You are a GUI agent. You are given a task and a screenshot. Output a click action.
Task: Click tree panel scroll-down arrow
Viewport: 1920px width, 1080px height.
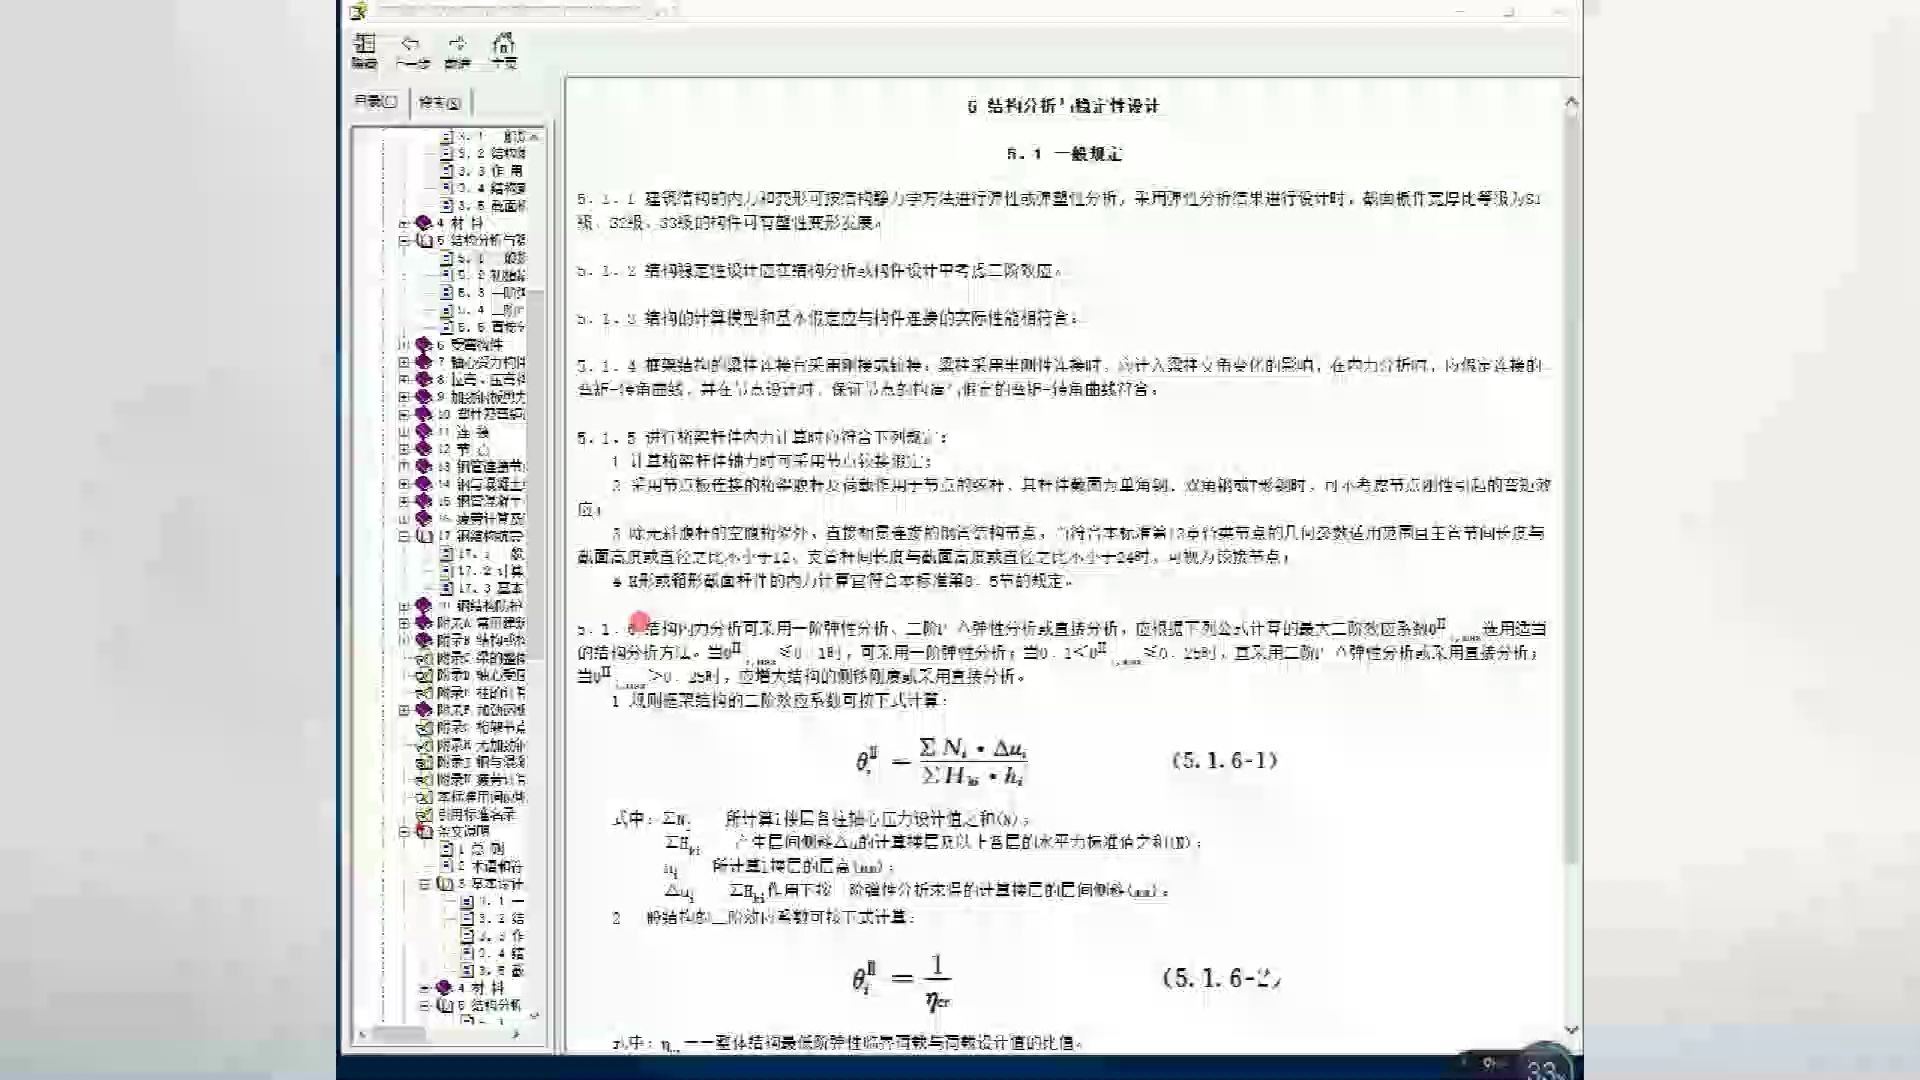pyautogui.click(x=535, y=1016)
